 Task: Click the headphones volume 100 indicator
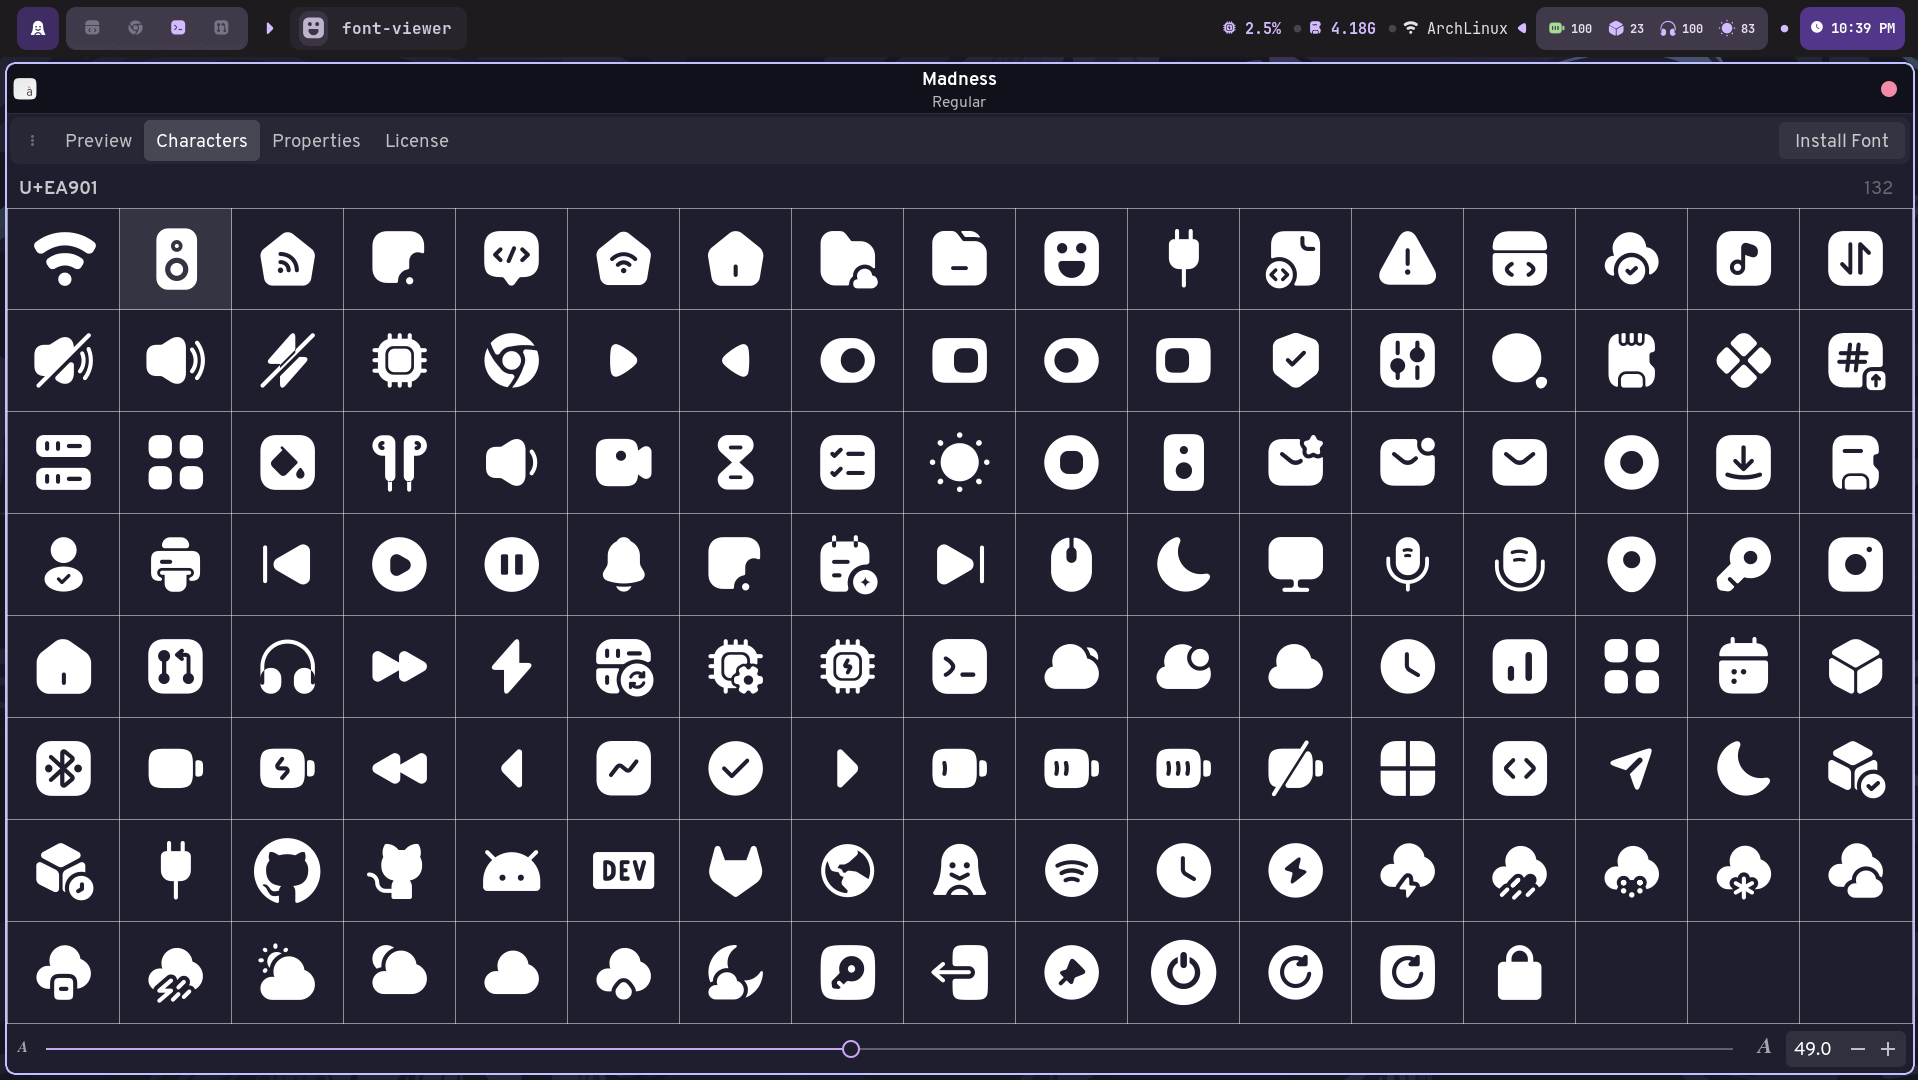[1681, 28]
